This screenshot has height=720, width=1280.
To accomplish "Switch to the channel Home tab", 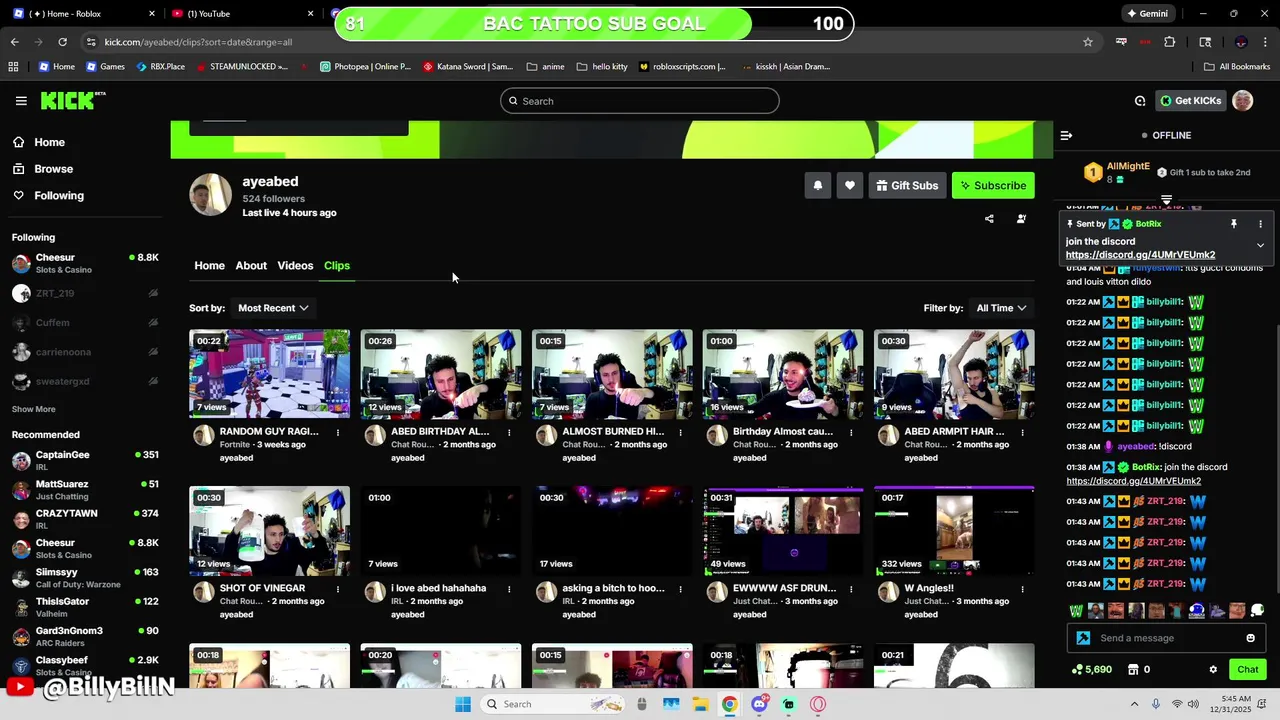I will pyautogui.click(x=209, y=265).
